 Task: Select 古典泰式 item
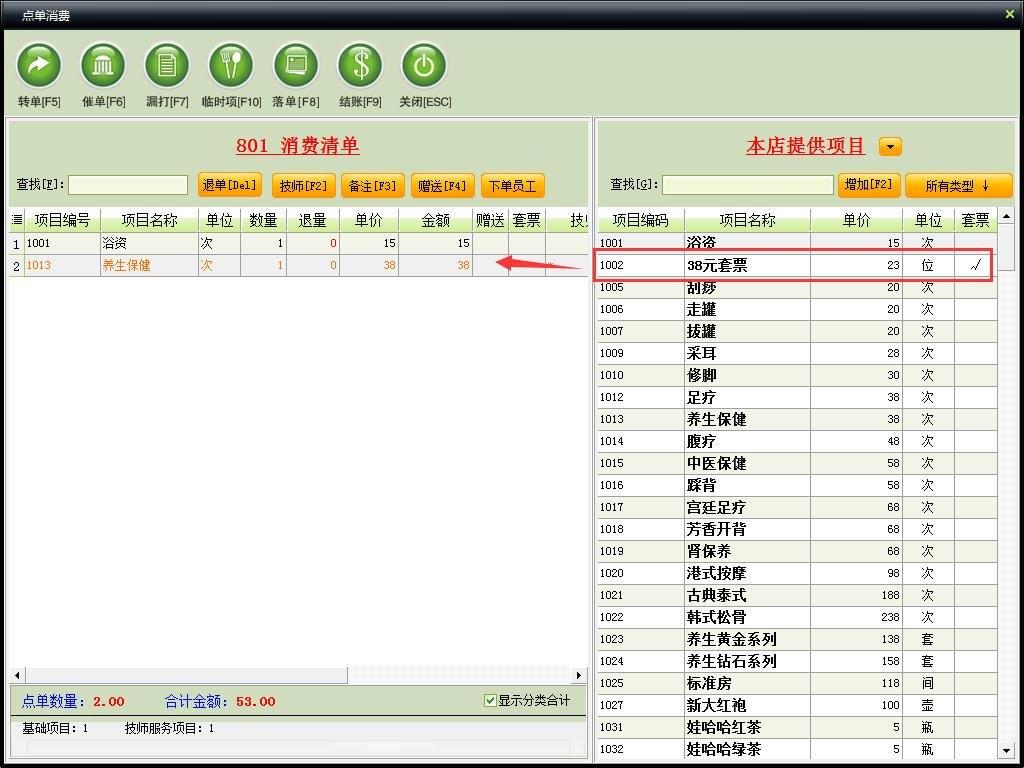coord(797,595)
